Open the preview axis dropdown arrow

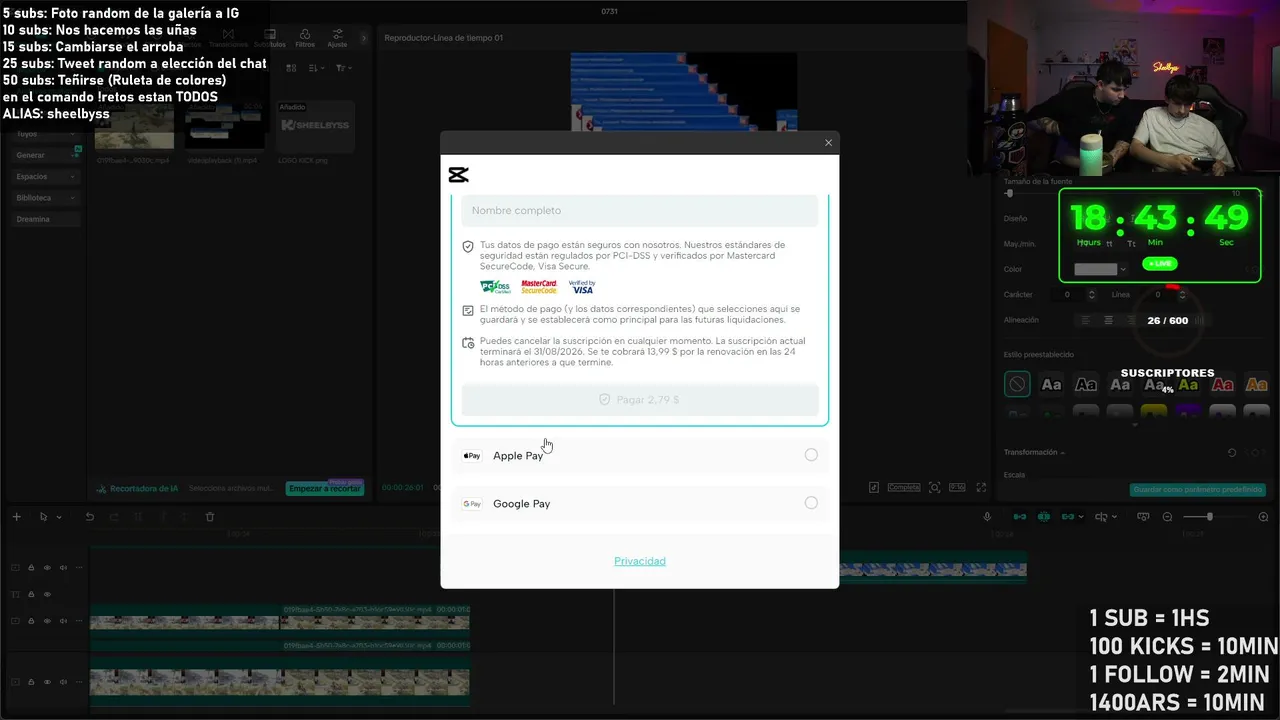[1115, 517]
